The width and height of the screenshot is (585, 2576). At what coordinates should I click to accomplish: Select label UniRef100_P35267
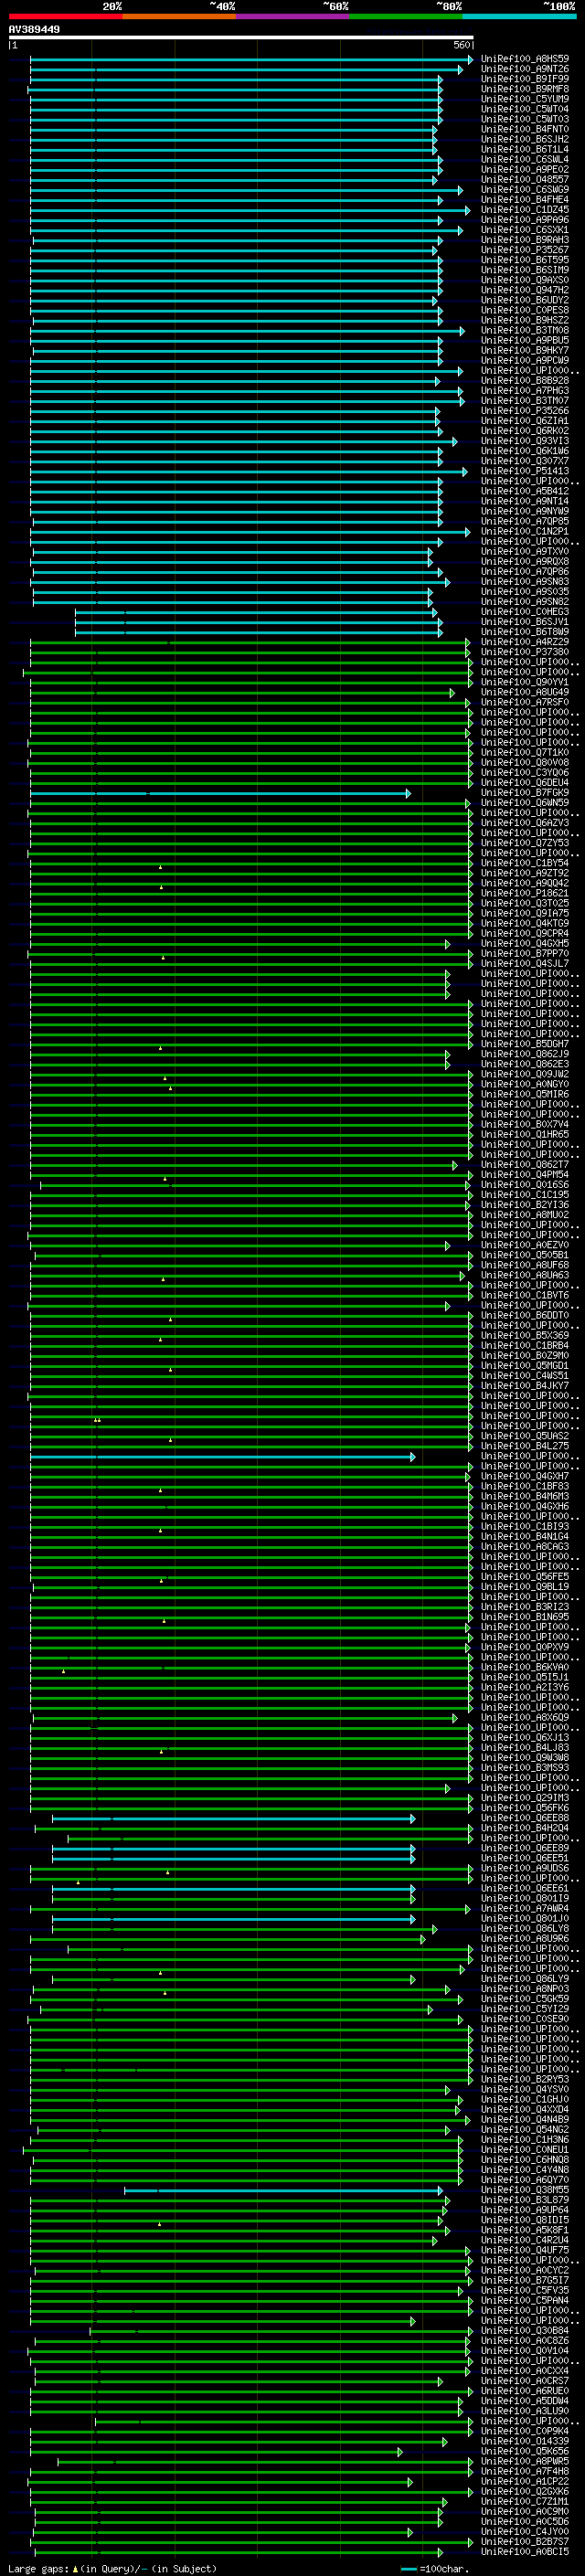pyautogui.click(x=525, y=250)
